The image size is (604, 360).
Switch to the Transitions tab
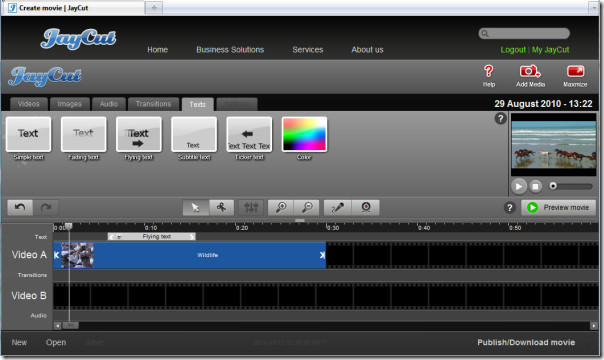tap(153, 104)
